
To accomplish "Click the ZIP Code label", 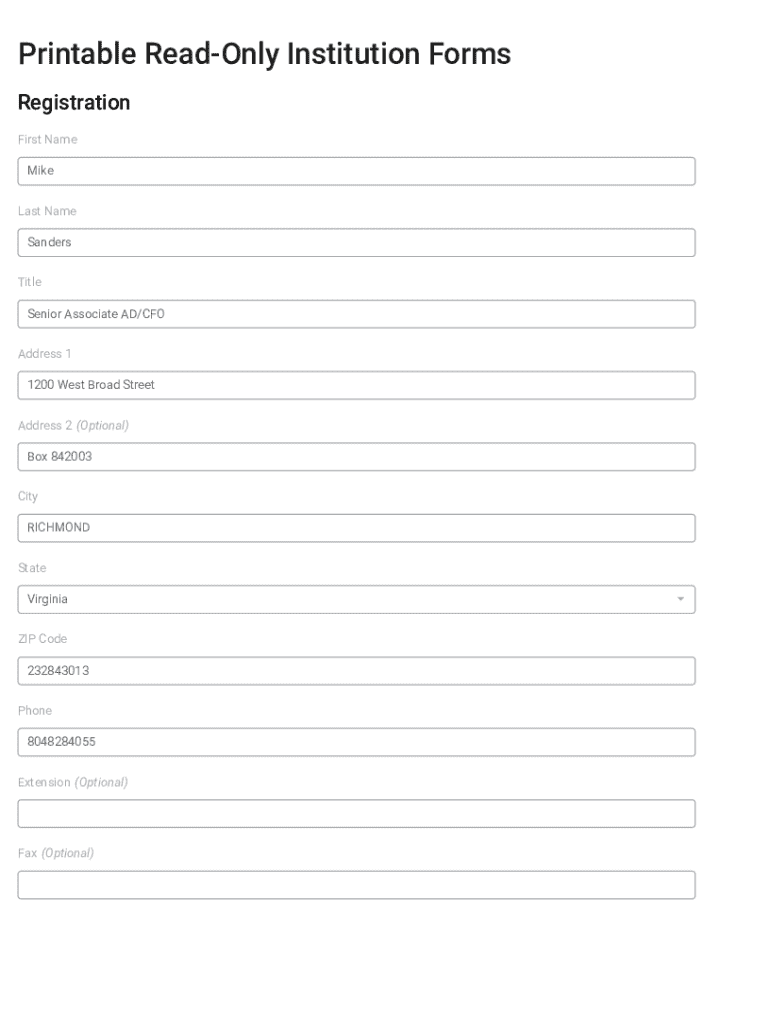I will pos(42,639).
